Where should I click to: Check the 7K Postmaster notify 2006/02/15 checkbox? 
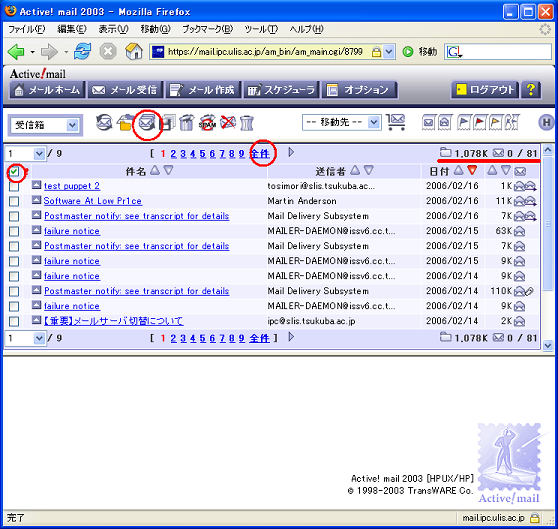pos(14,247)
